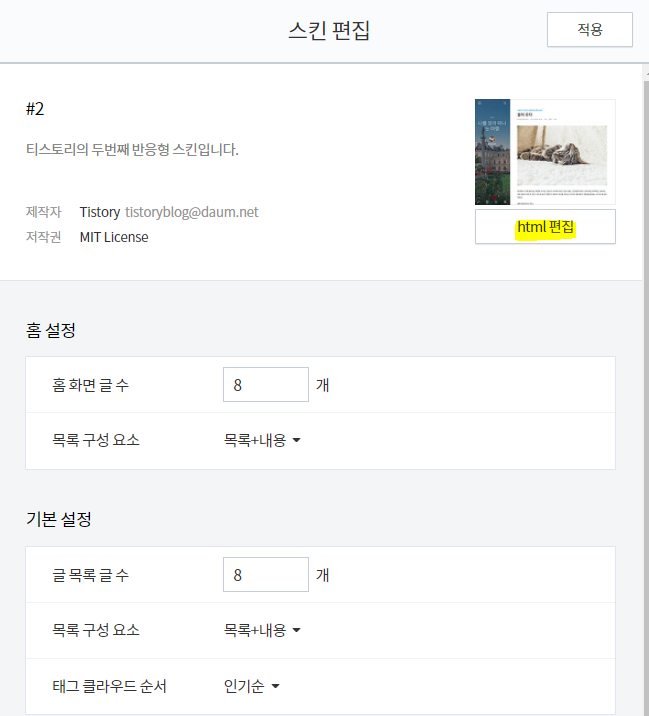
Task: Click the tistoryblog@daum.net email text
Action: pyautogui.click(x=192, y=212)
